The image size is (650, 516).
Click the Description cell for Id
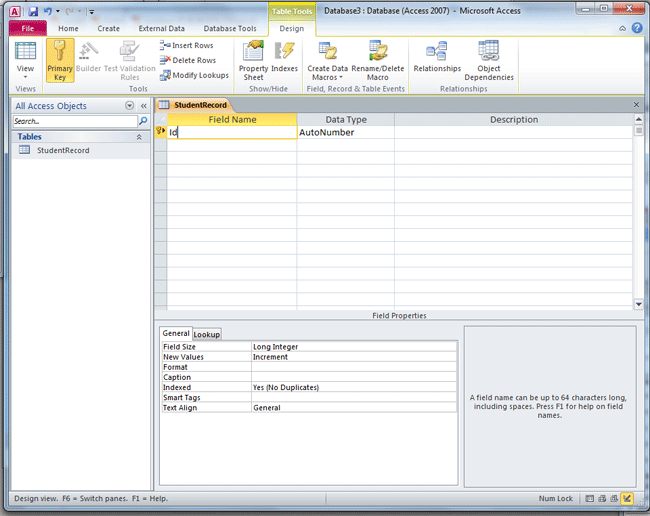pyautogui.click(x=514, y=133)
